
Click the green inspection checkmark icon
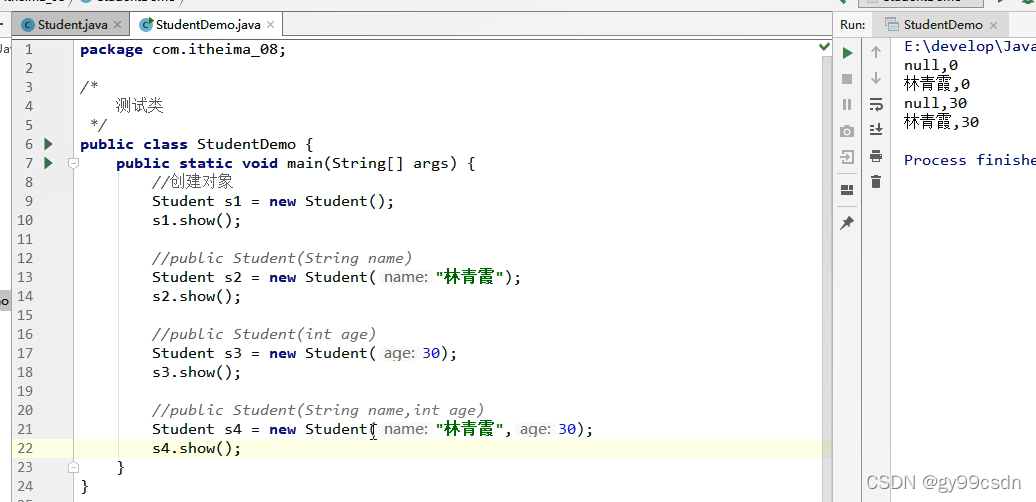coord(824,47)
